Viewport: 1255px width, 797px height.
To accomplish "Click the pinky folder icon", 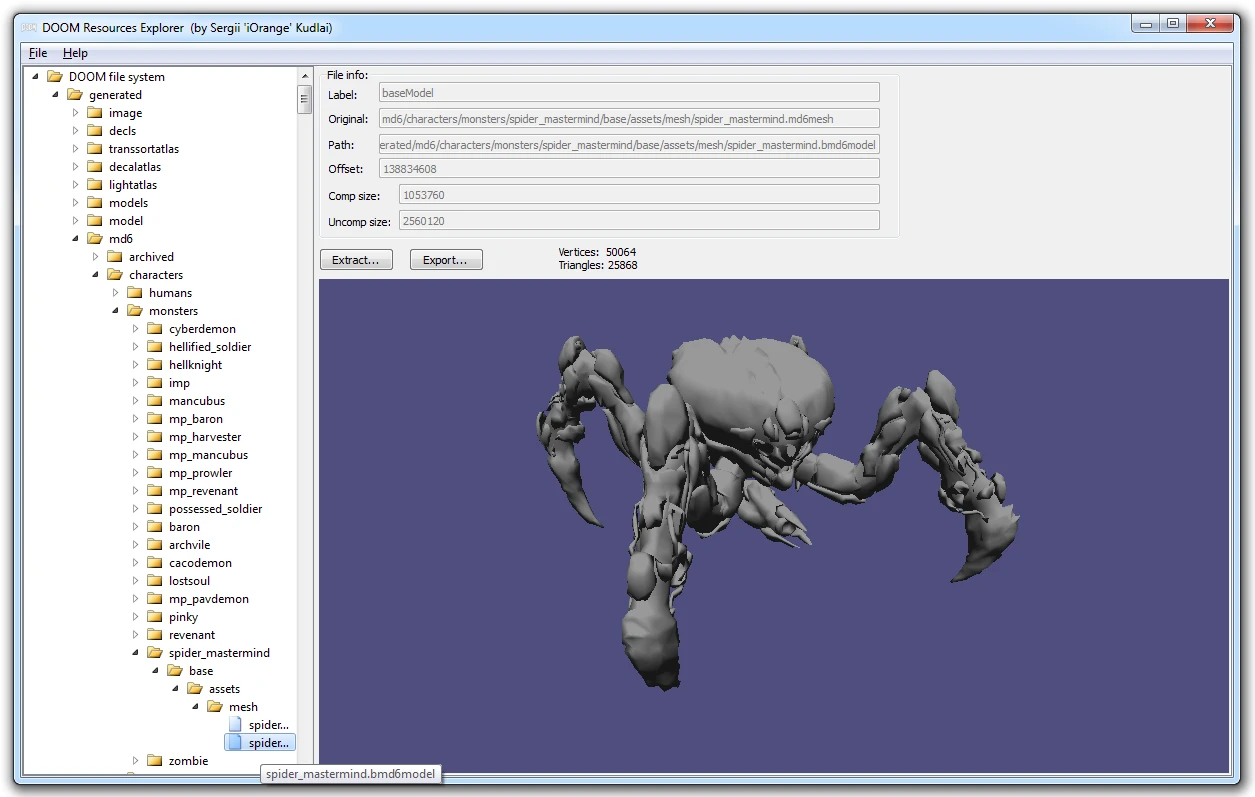I will pos(152,616).
